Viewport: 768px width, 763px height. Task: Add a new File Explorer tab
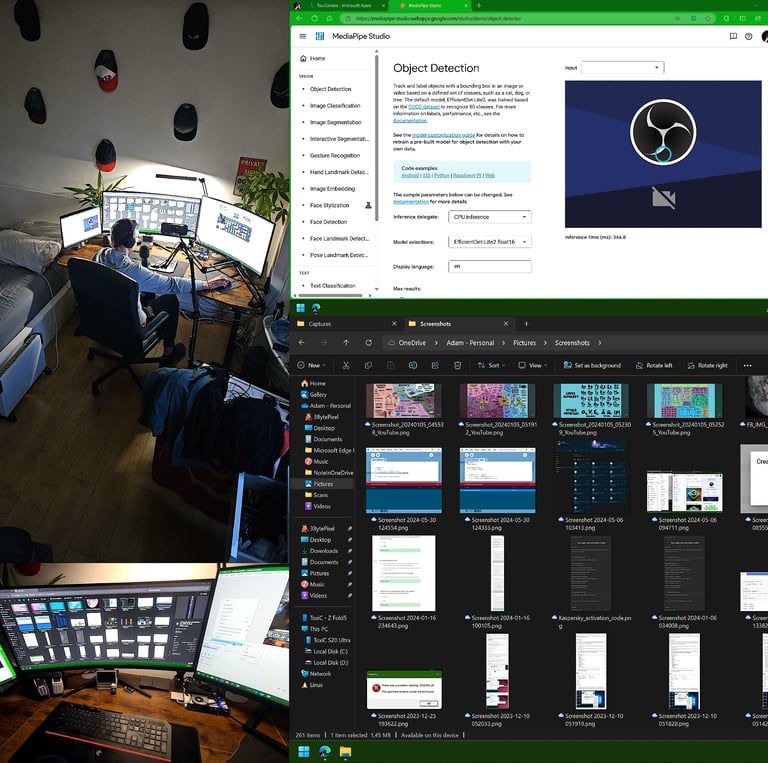[526, 324]
